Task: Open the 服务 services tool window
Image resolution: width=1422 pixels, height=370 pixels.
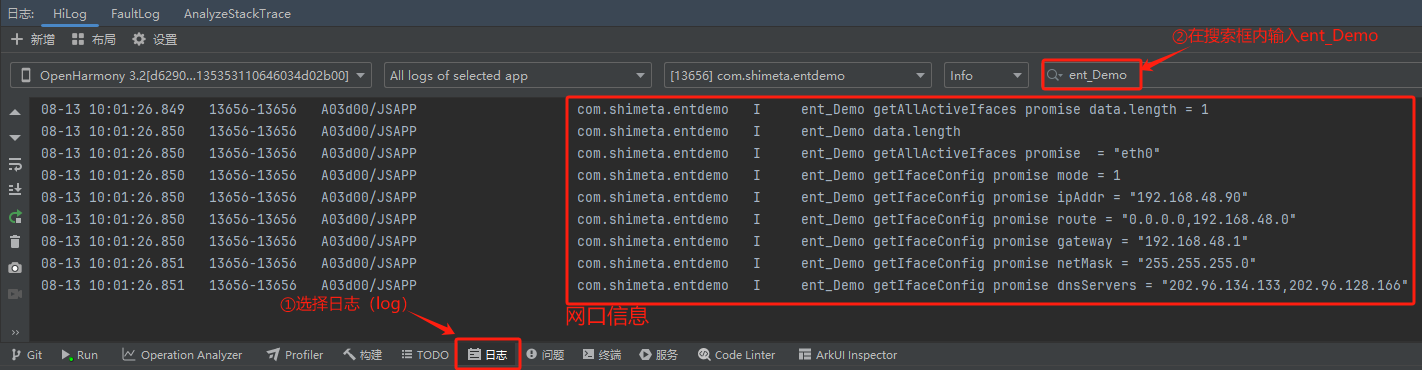Action: click(660, 355)
